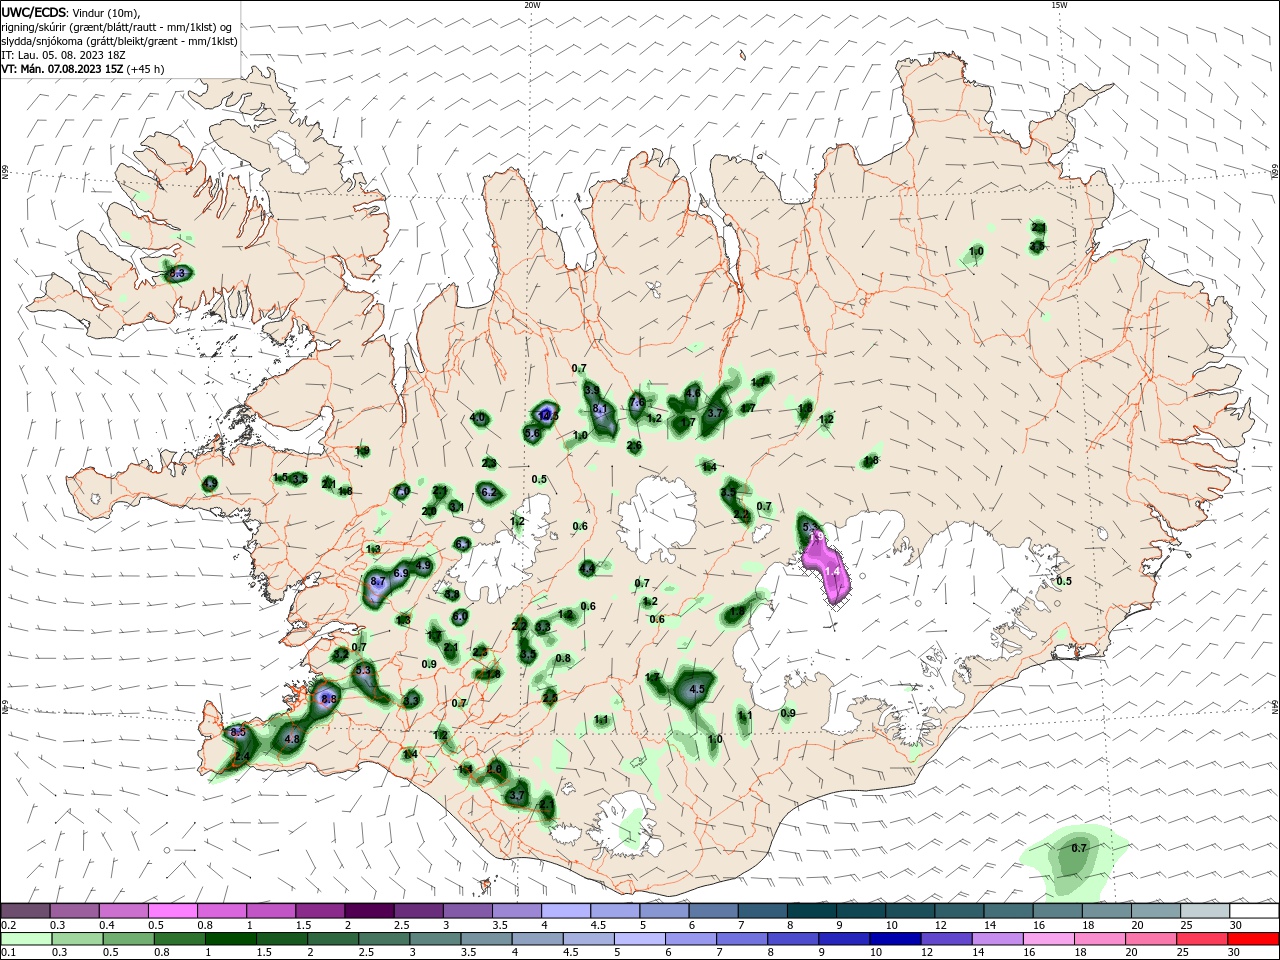Screen dimensions: 1280x960
Task: Click the 5.6 precipitation value on the map
Action: pyautogui.click(x=532, y=434)
